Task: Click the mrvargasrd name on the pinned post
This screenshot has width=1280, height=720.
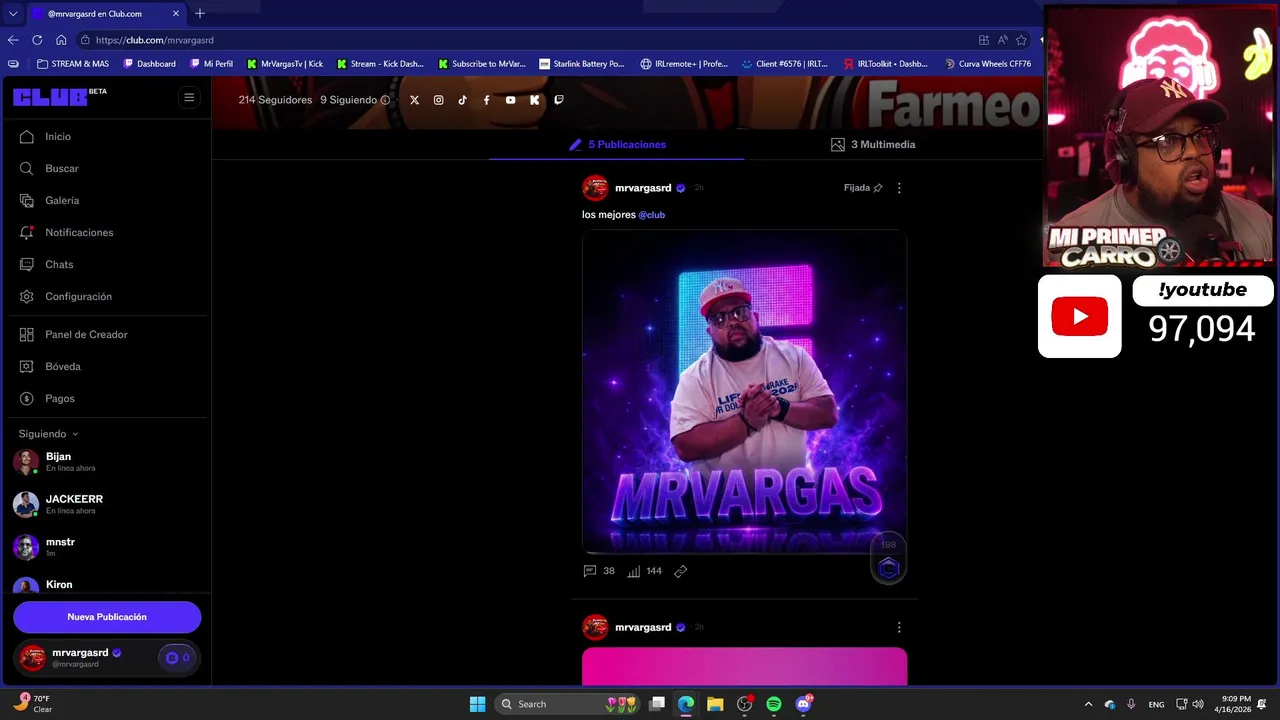Action: point(643,188)
